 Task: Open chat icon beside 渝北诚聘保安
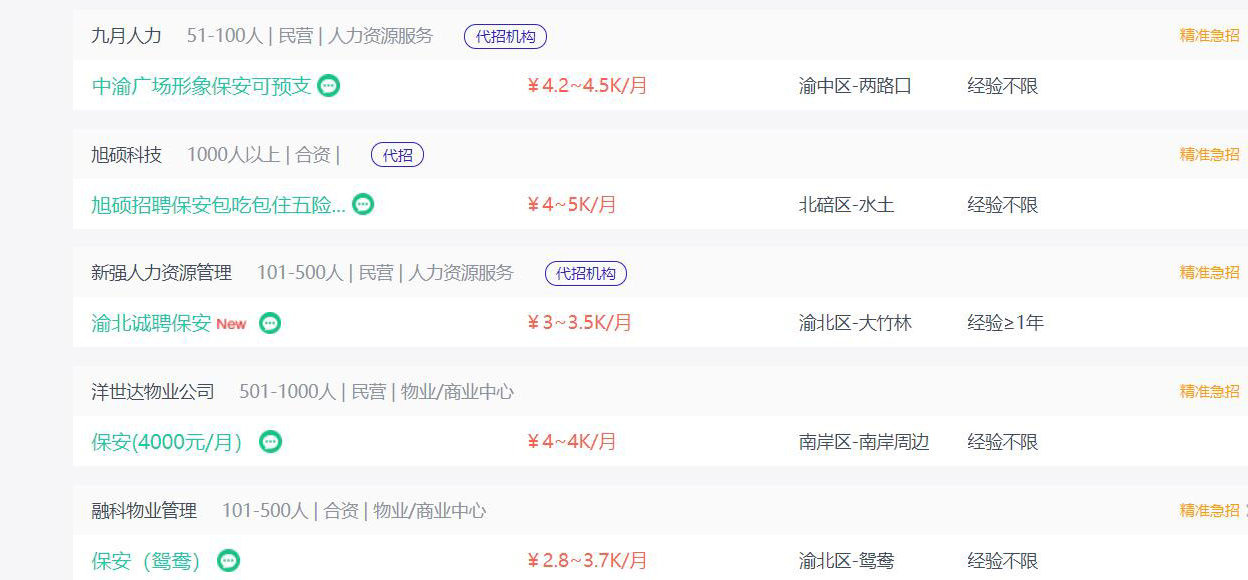coord(270,323)
